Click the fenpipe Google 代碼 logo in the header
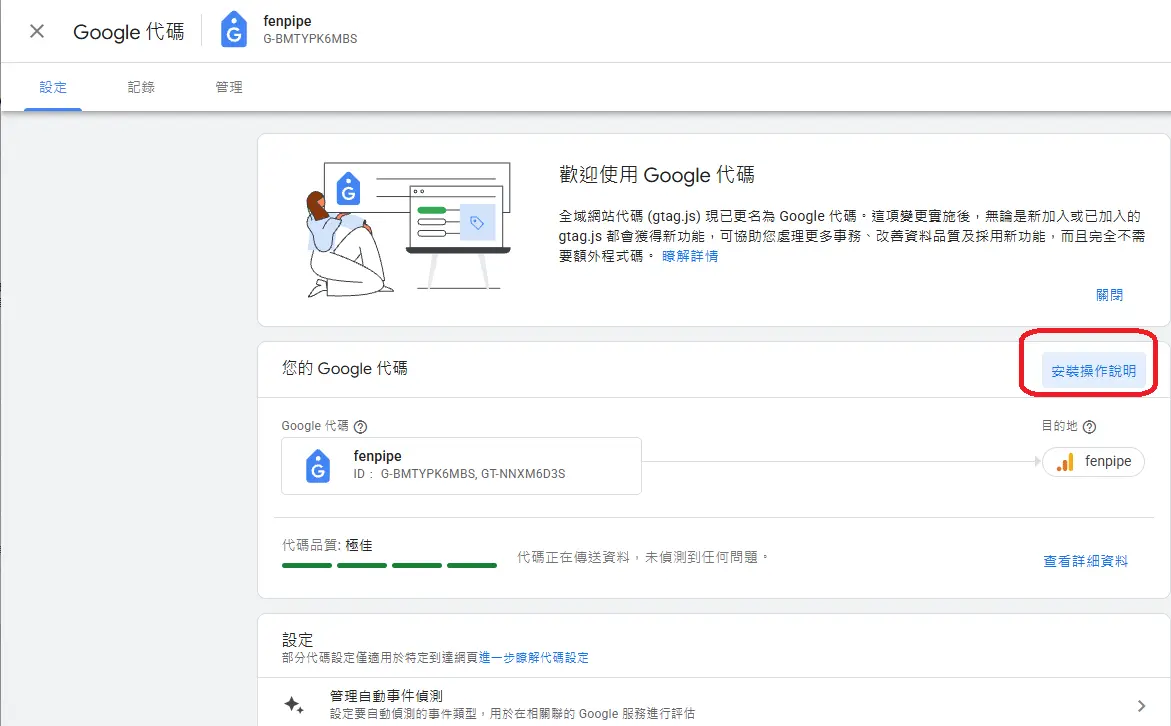Viewport: 1171px width, 726px height. (x=233, y=30)
